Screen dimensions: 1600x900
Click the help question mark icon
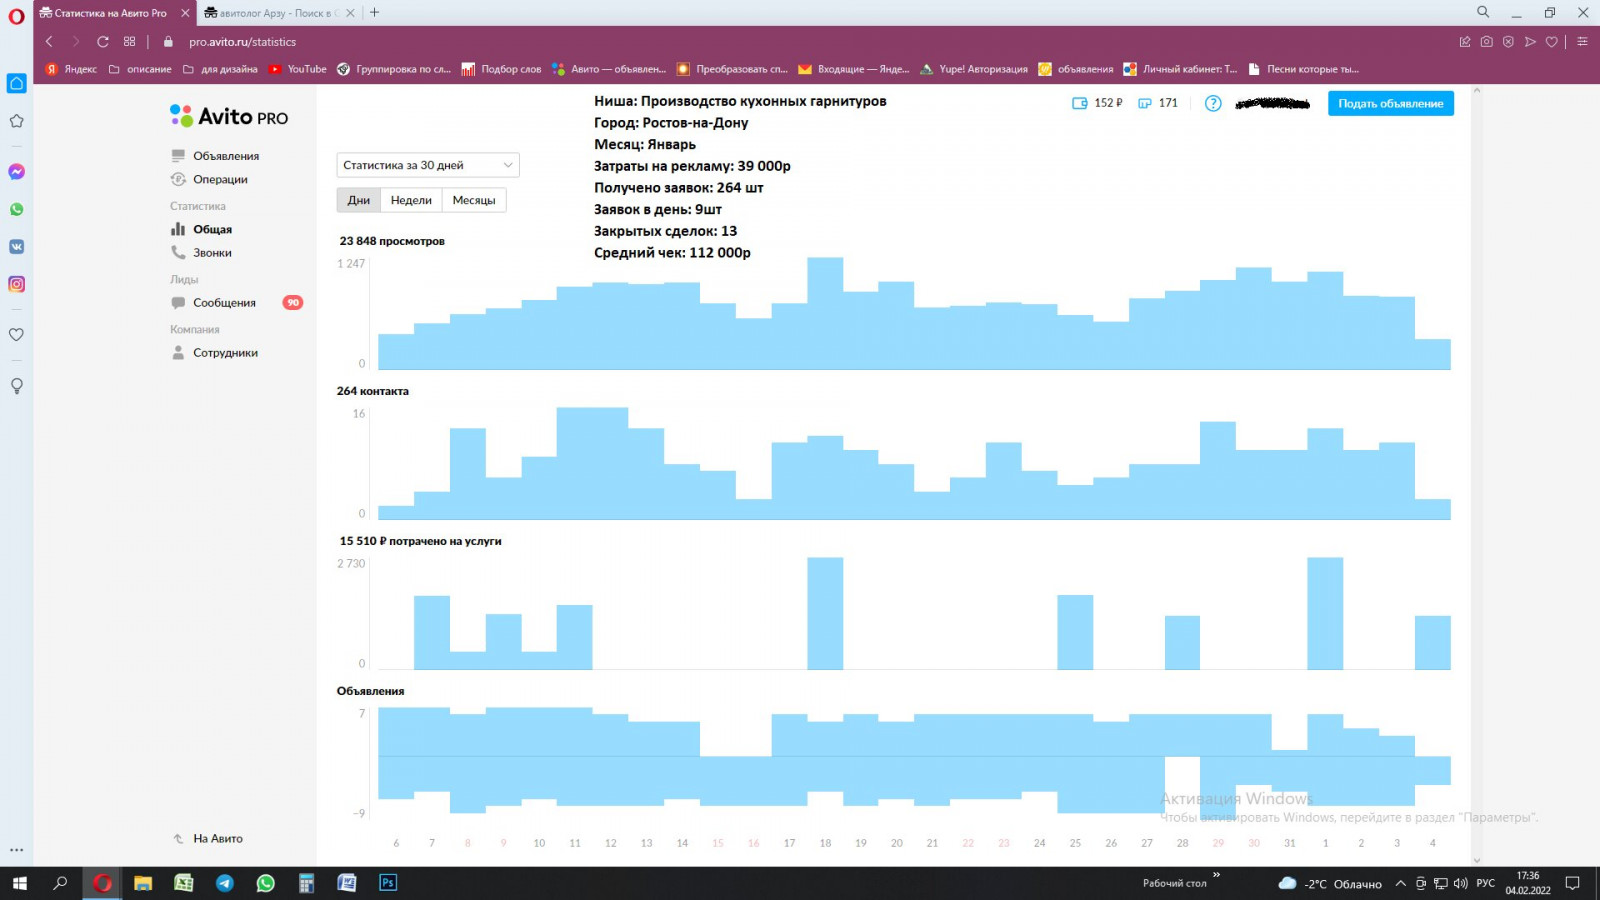pos(1213,103)
